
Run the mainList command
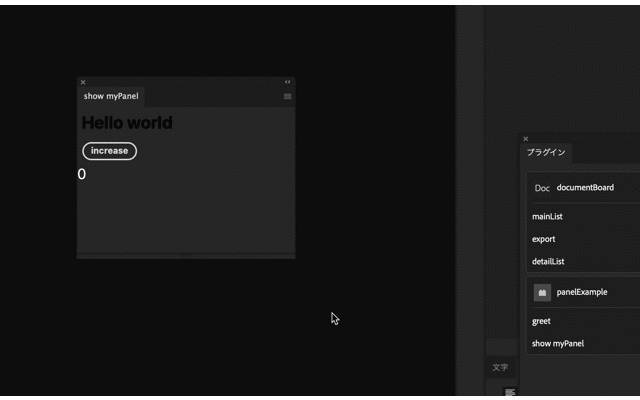click(x=548, y=216)
